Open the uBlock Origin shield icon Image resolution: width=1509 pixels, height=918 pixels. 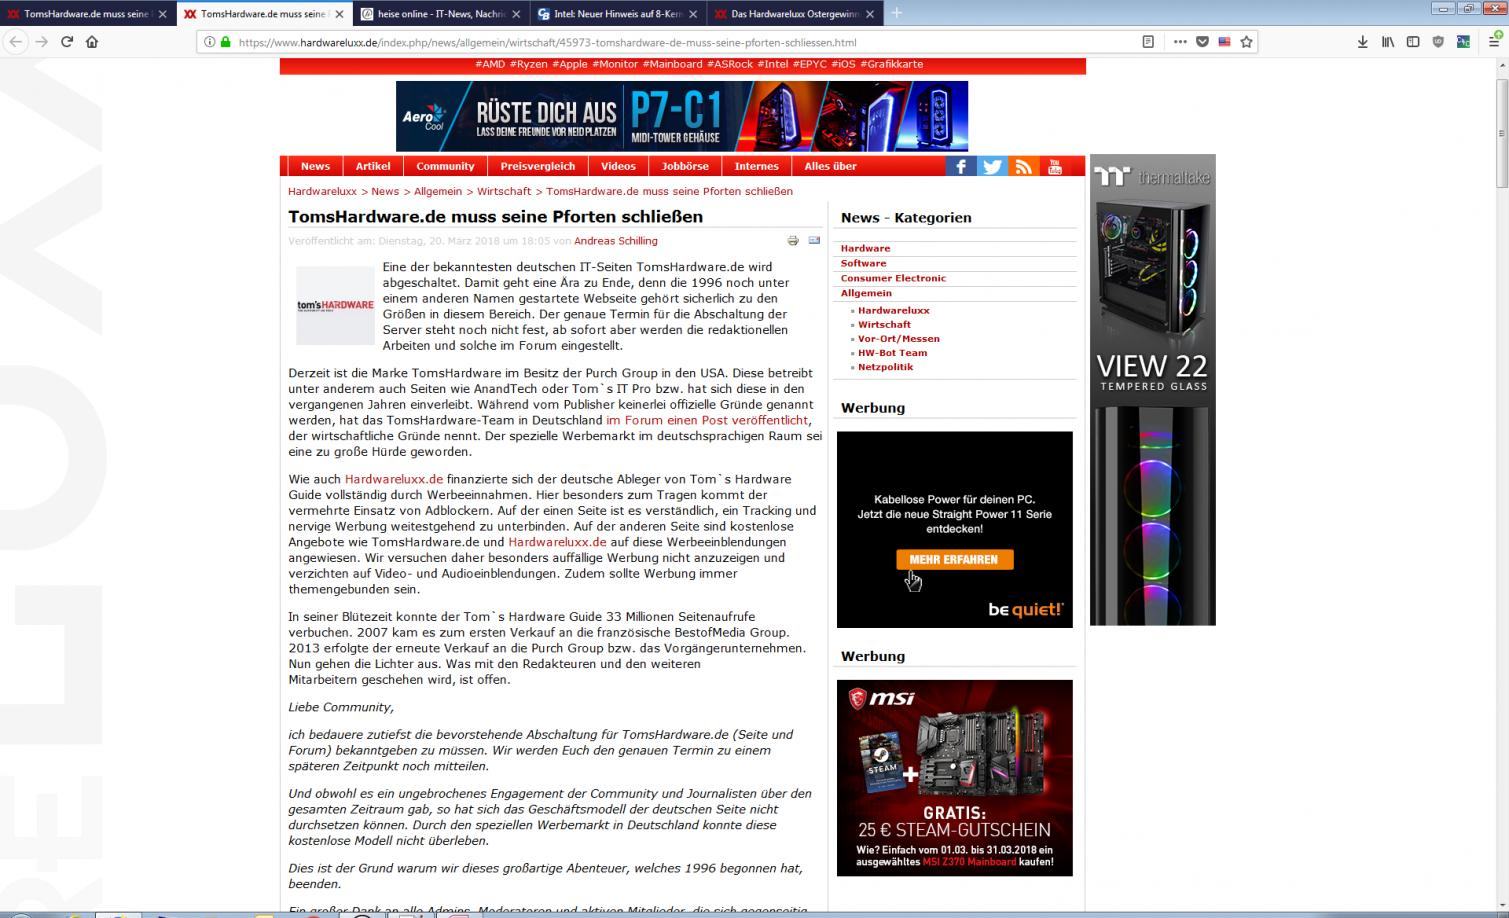click(1438, 42)
